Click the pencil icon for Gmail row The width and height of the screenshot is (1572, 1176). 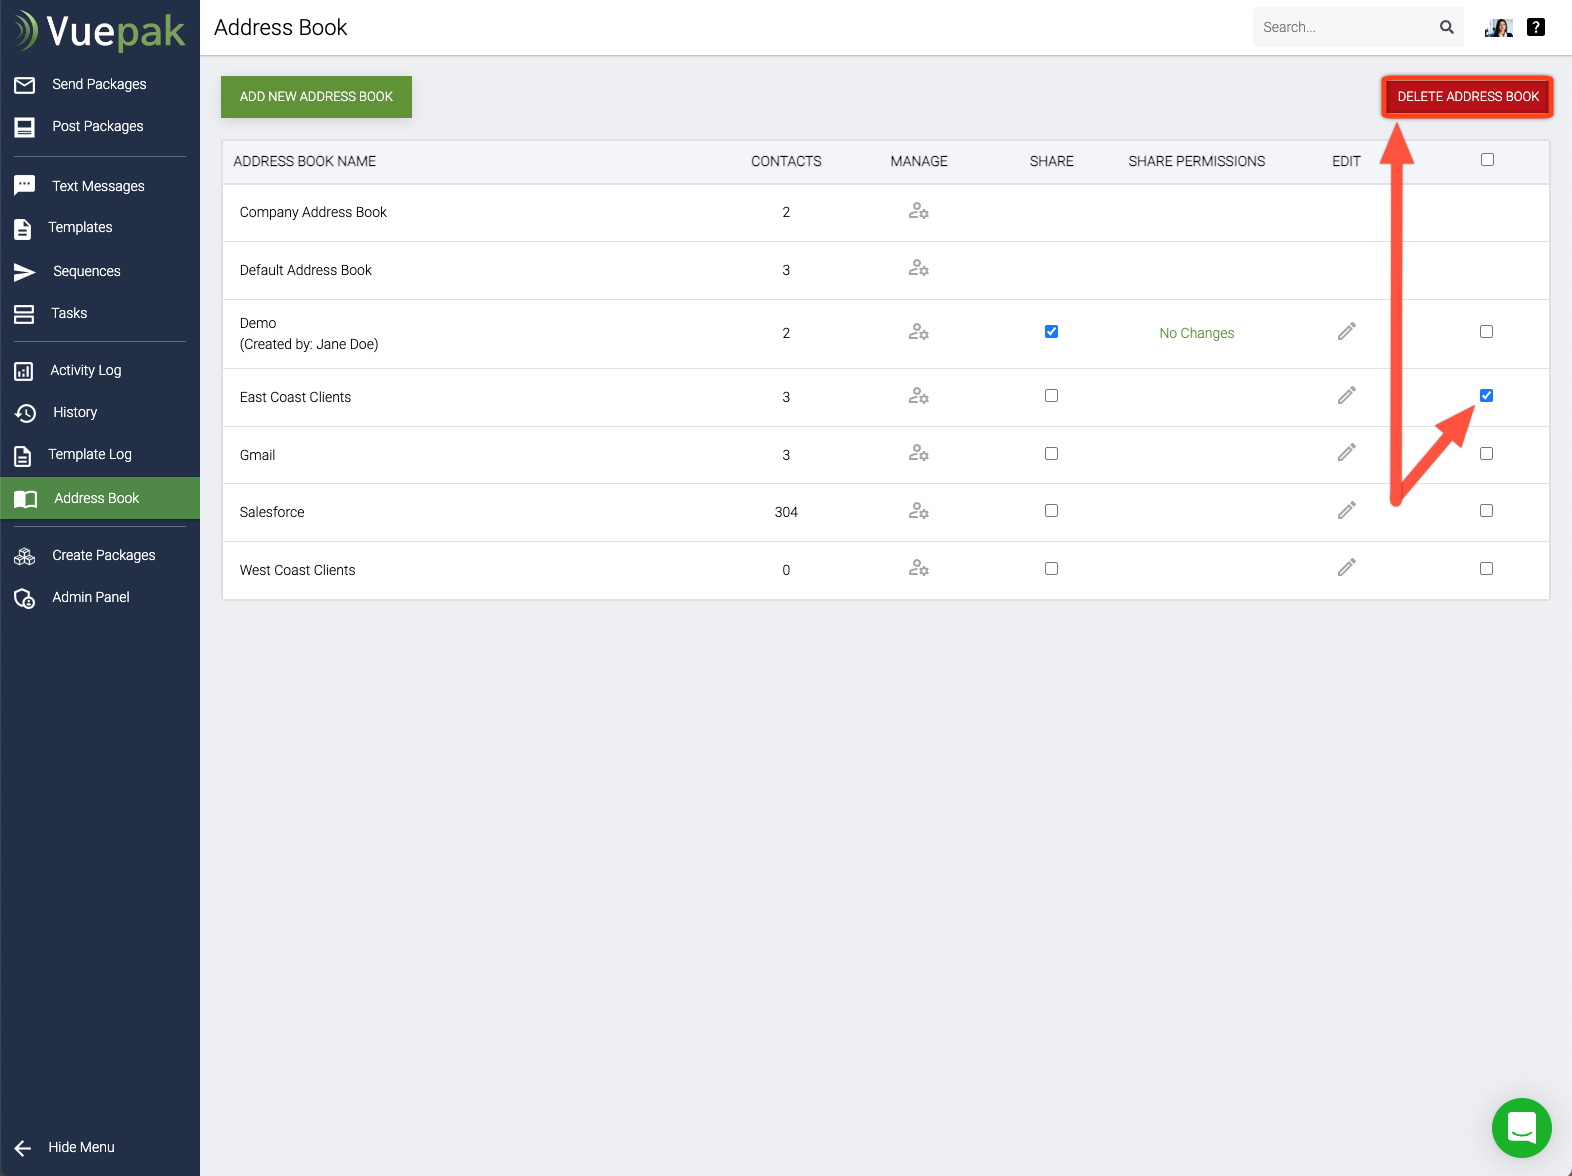(1346, 453)
